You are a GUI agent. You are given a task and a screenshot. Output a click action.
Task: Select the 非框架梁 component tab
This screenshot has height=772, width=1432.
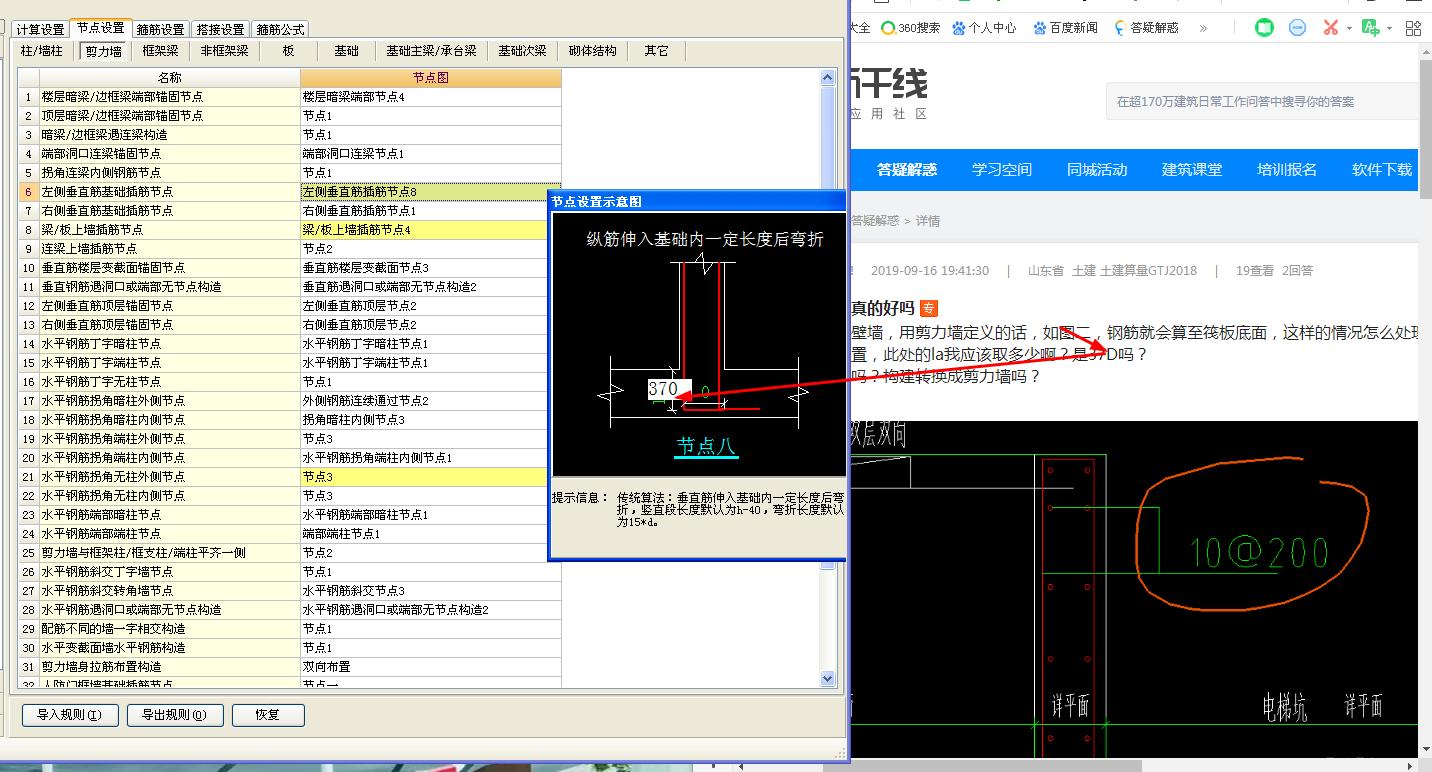tap(224, 51)
